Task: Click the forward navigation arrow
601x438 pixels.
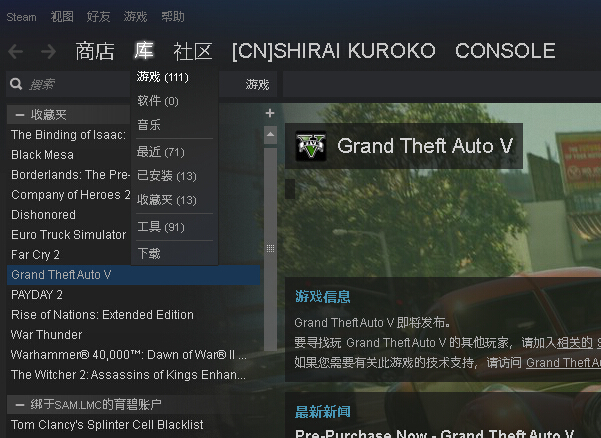Action: coord(48,52)
